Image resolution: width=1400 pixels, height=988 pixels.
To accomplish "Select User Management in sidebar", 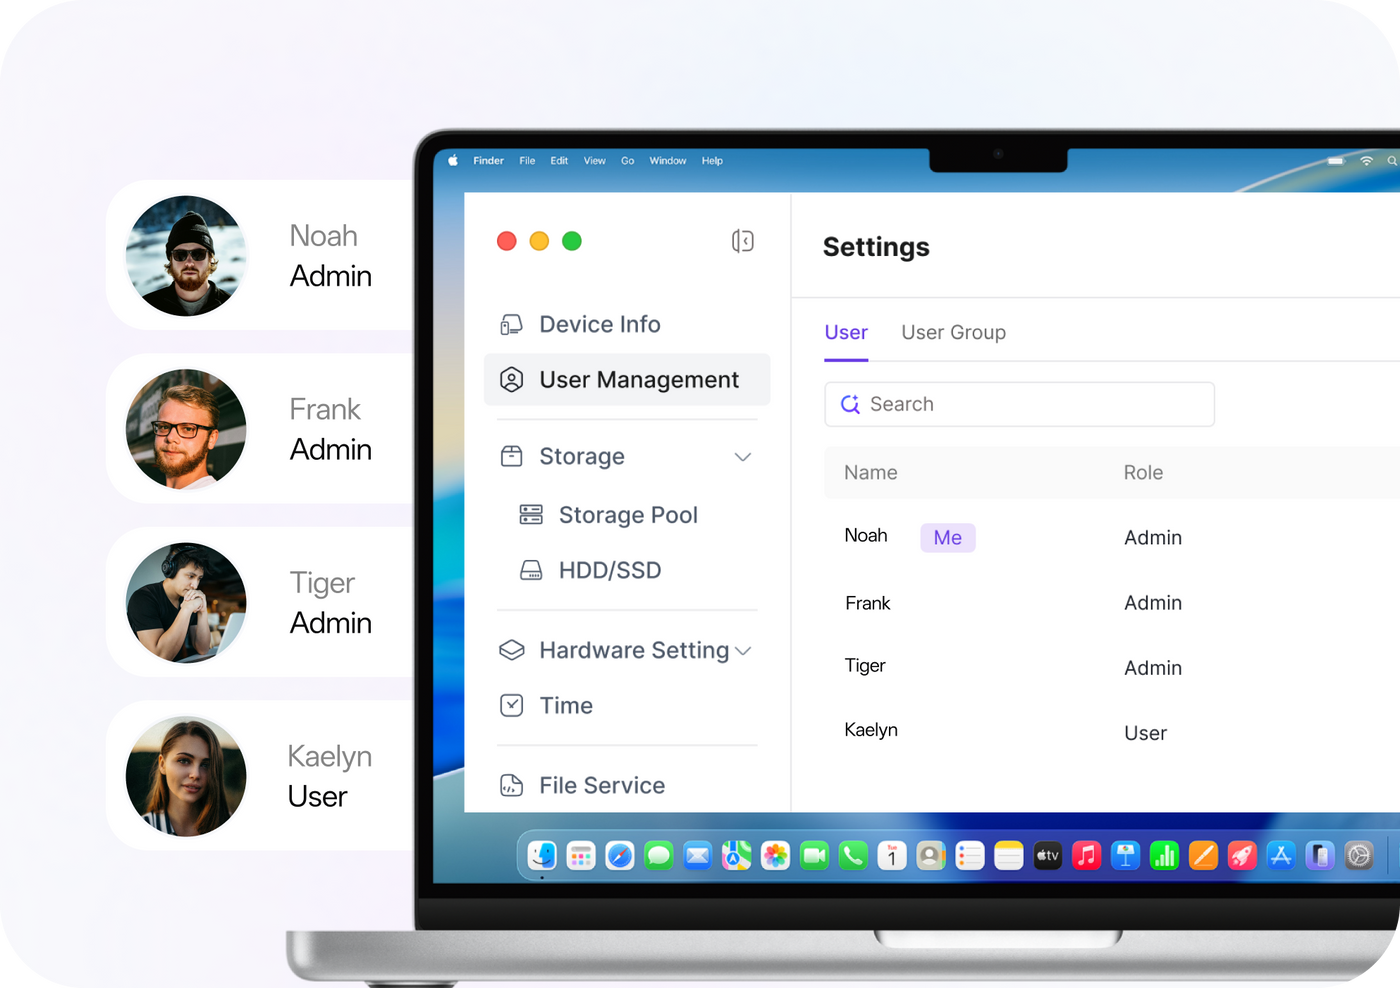I will [x=627, y=380].
